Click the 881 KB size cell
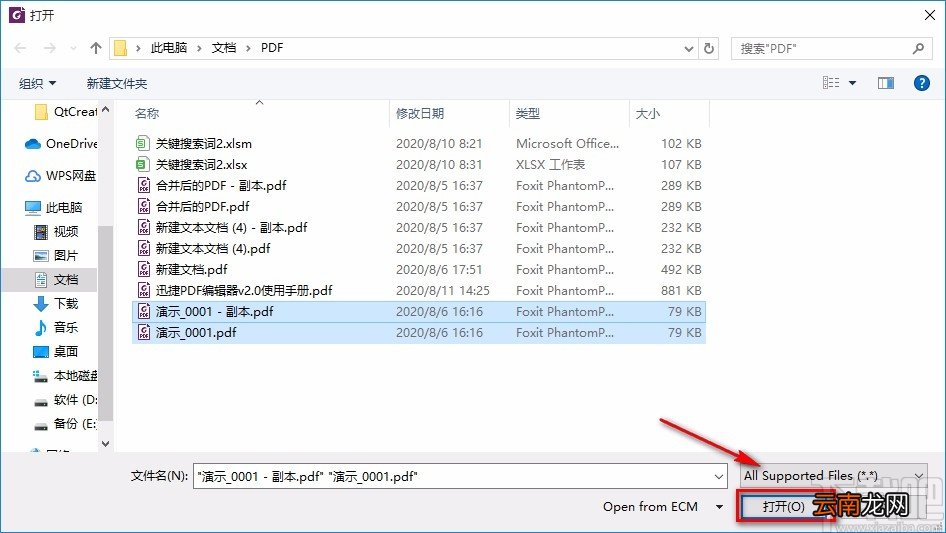This screenshot has height=533, width=946. (x=681, y=290)
